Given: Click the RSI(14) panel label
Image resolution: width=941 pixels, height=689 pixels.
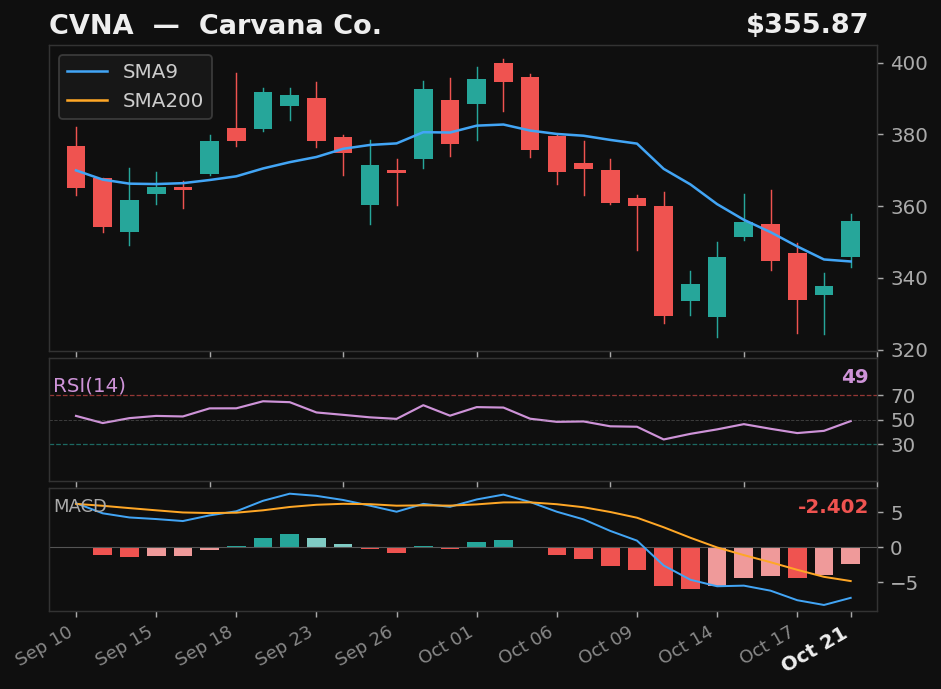Looking at the screenshot, I should point(89,385).
